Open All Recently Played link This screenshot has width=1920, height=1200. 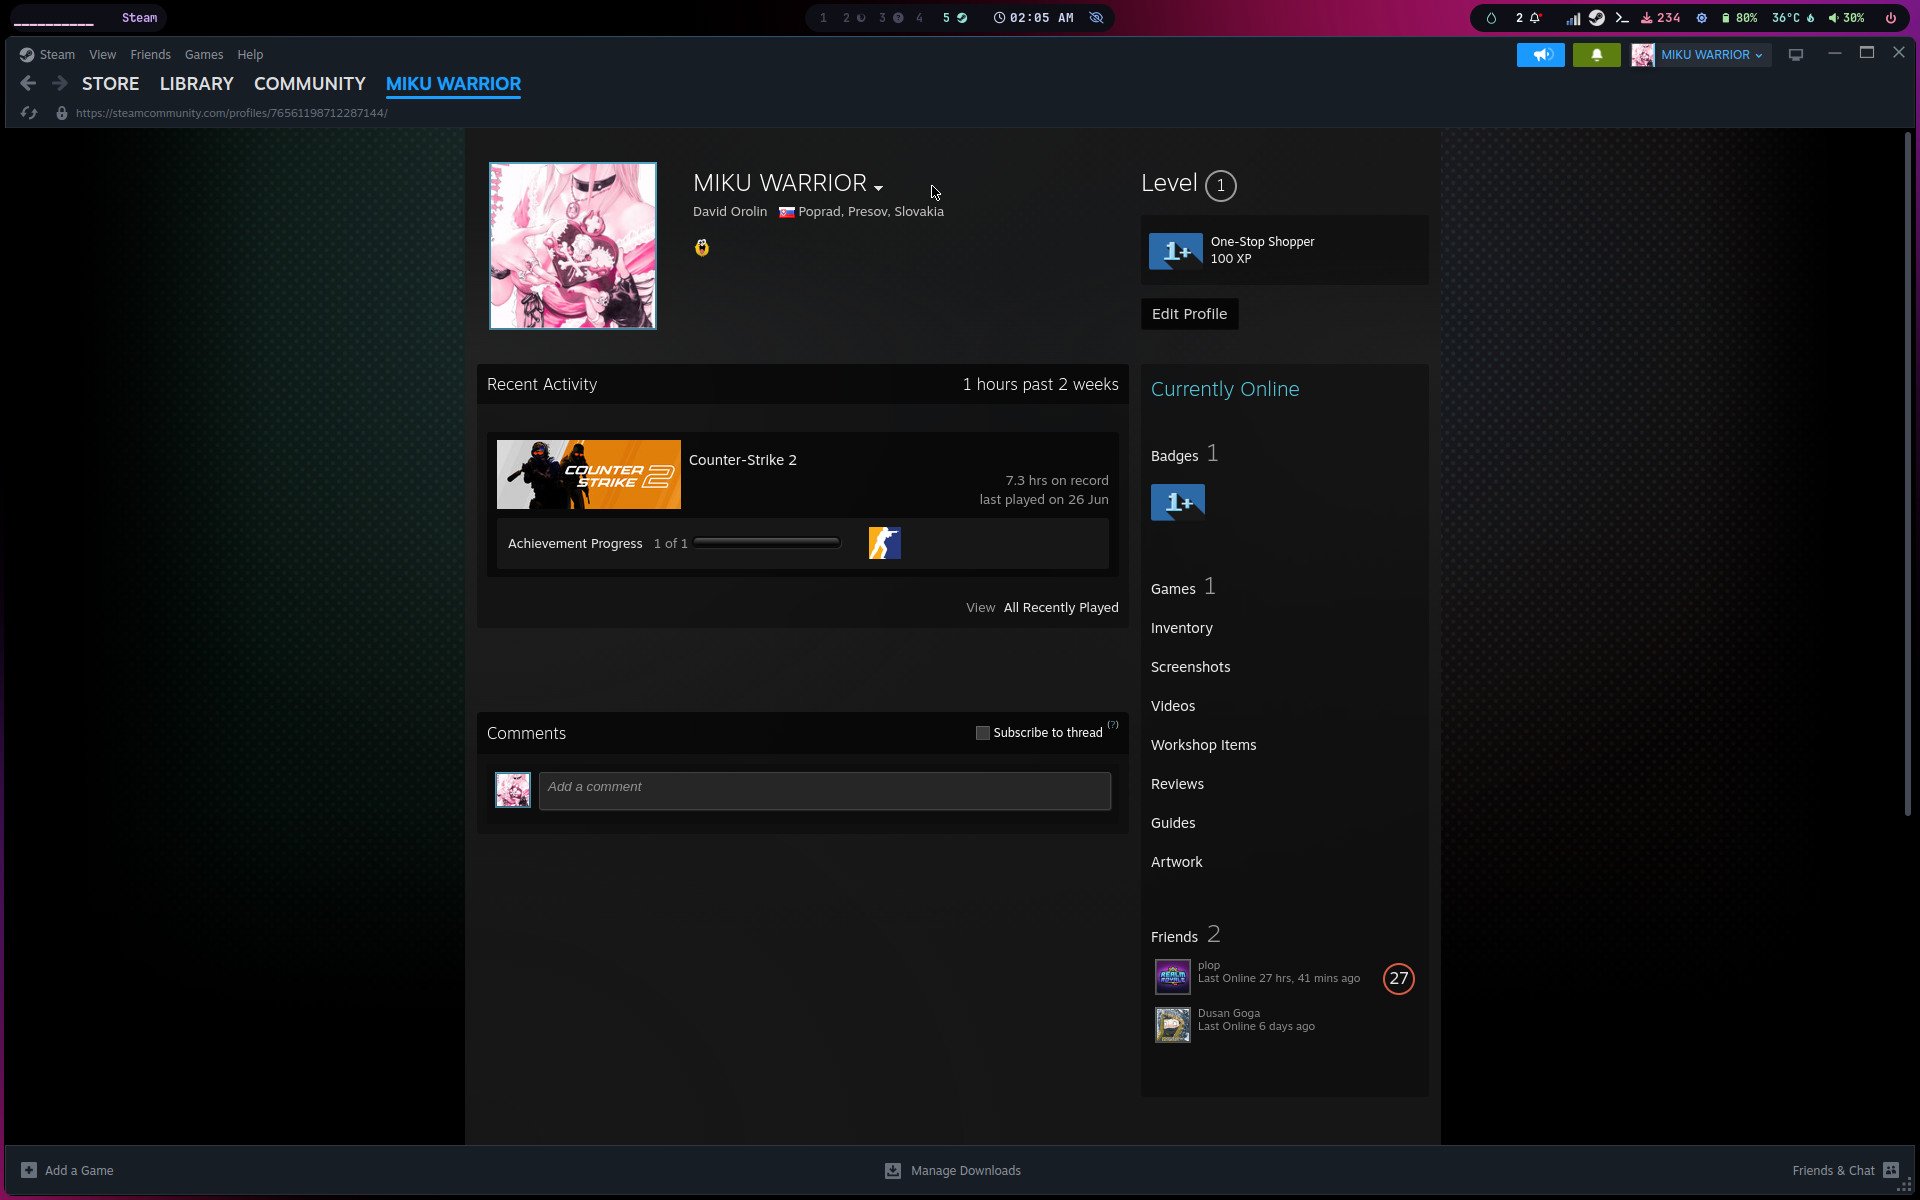(1061, 608)
